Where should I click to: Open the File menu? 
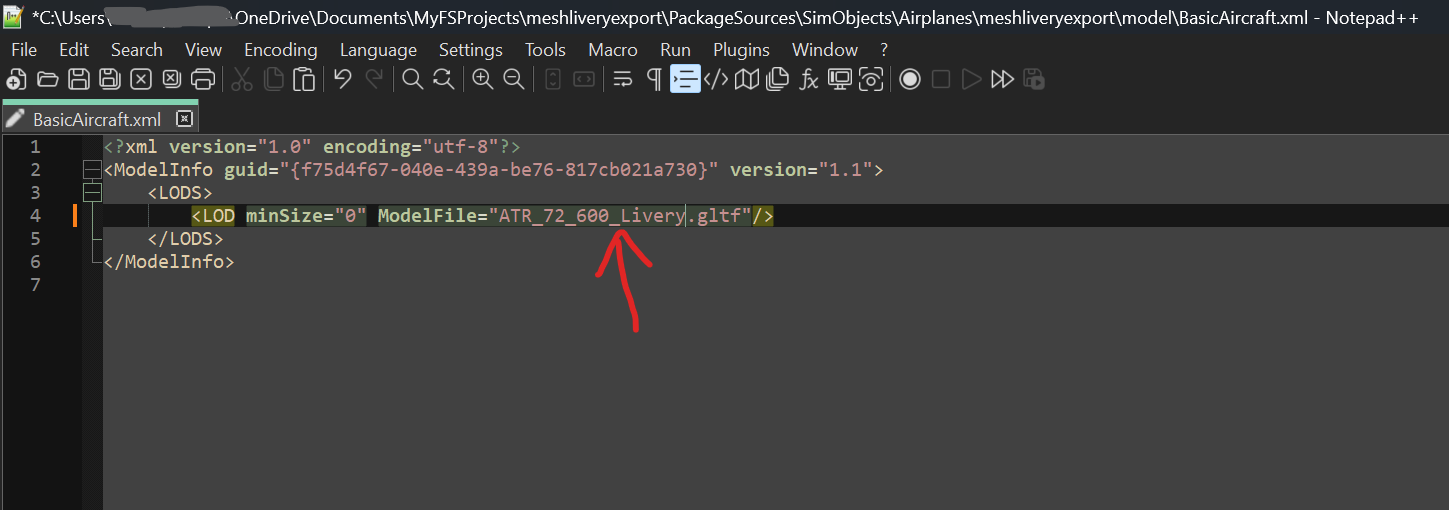tap(24, 49)
